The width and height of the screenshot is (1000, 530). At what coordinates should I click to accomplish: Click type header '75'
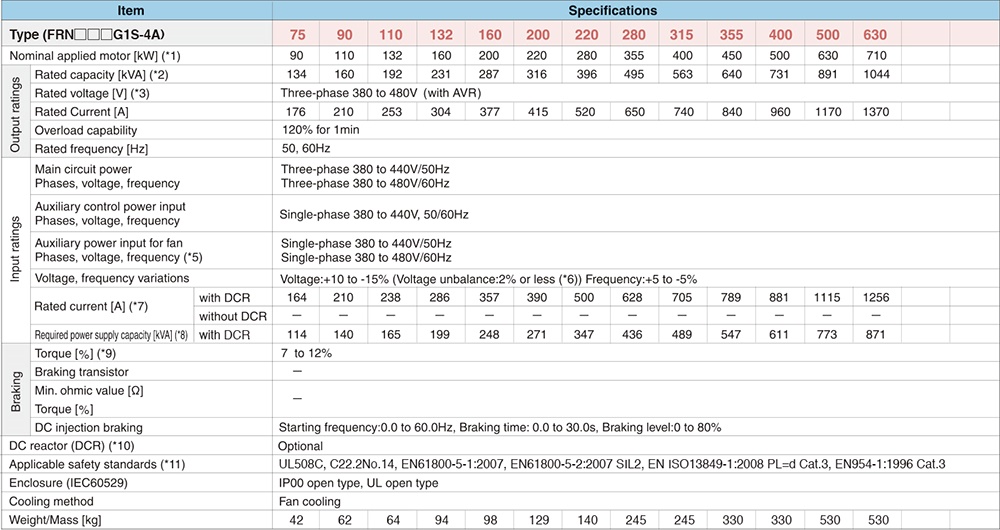pyautogui.click(x=297, y=35)
